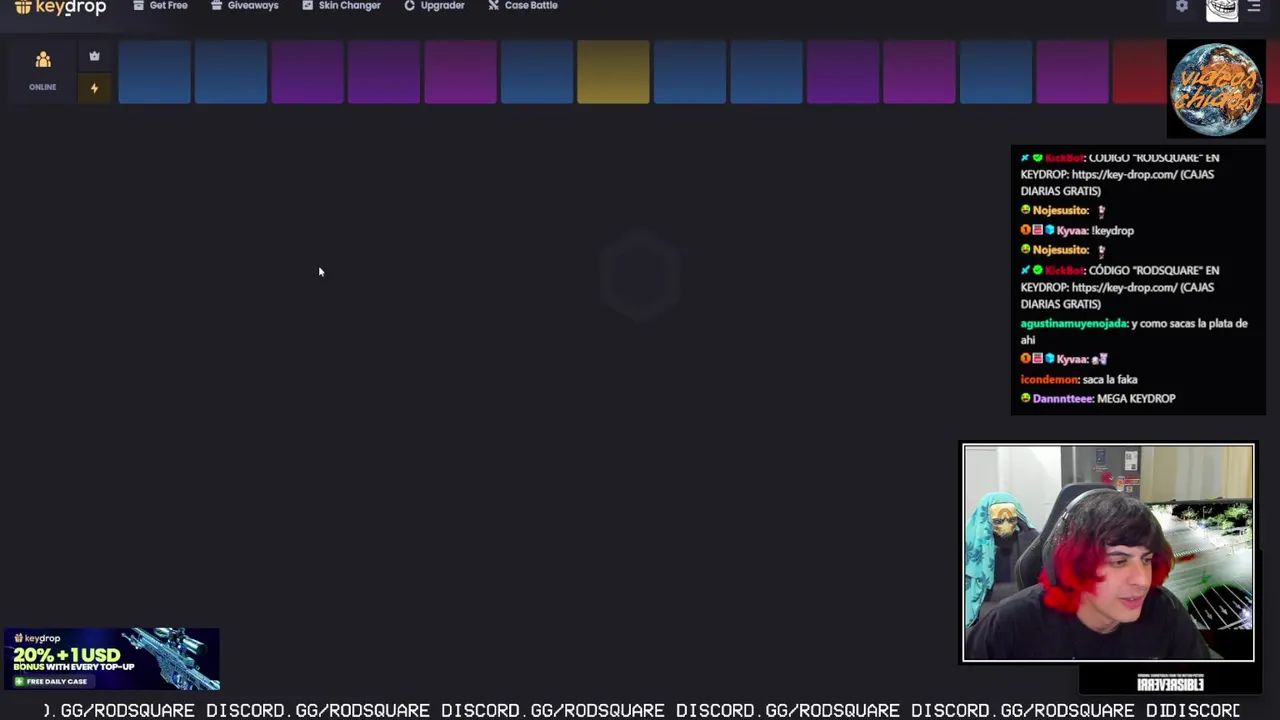This screenshot has width=1280, height=720.
Task: Click the Free Daily Case label
Action: coord(56,682)
